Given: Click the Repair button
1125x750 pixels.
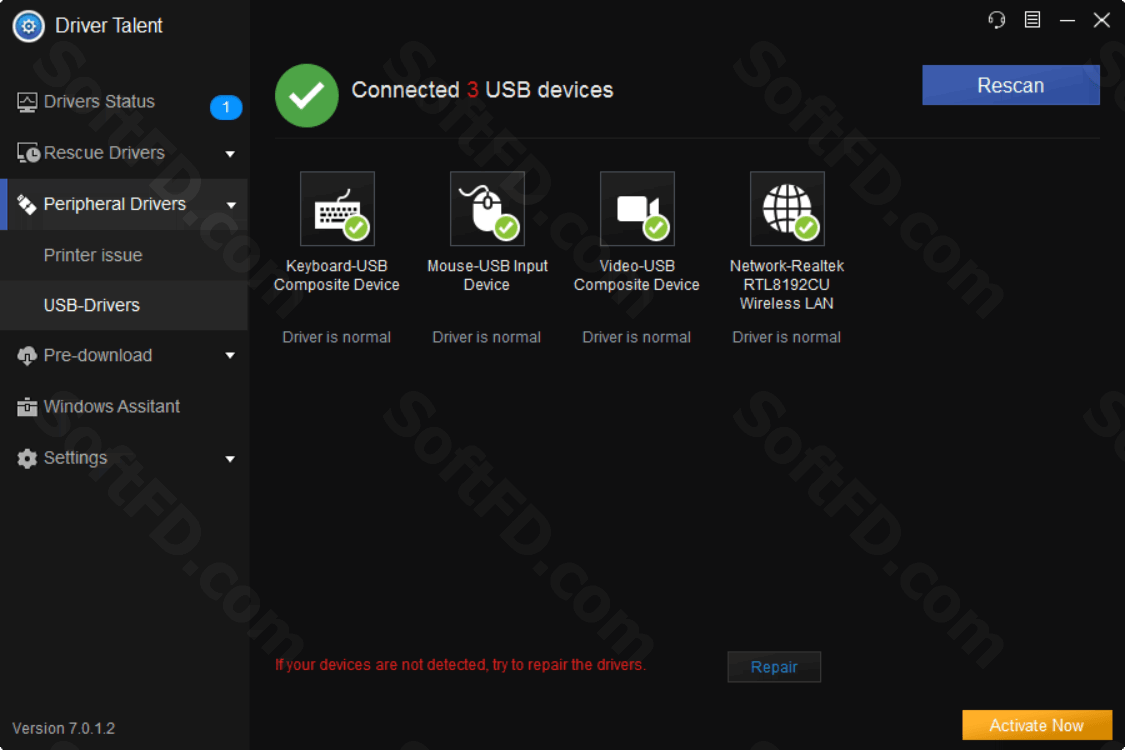Looking at the screenshot, I should (773, 667).
